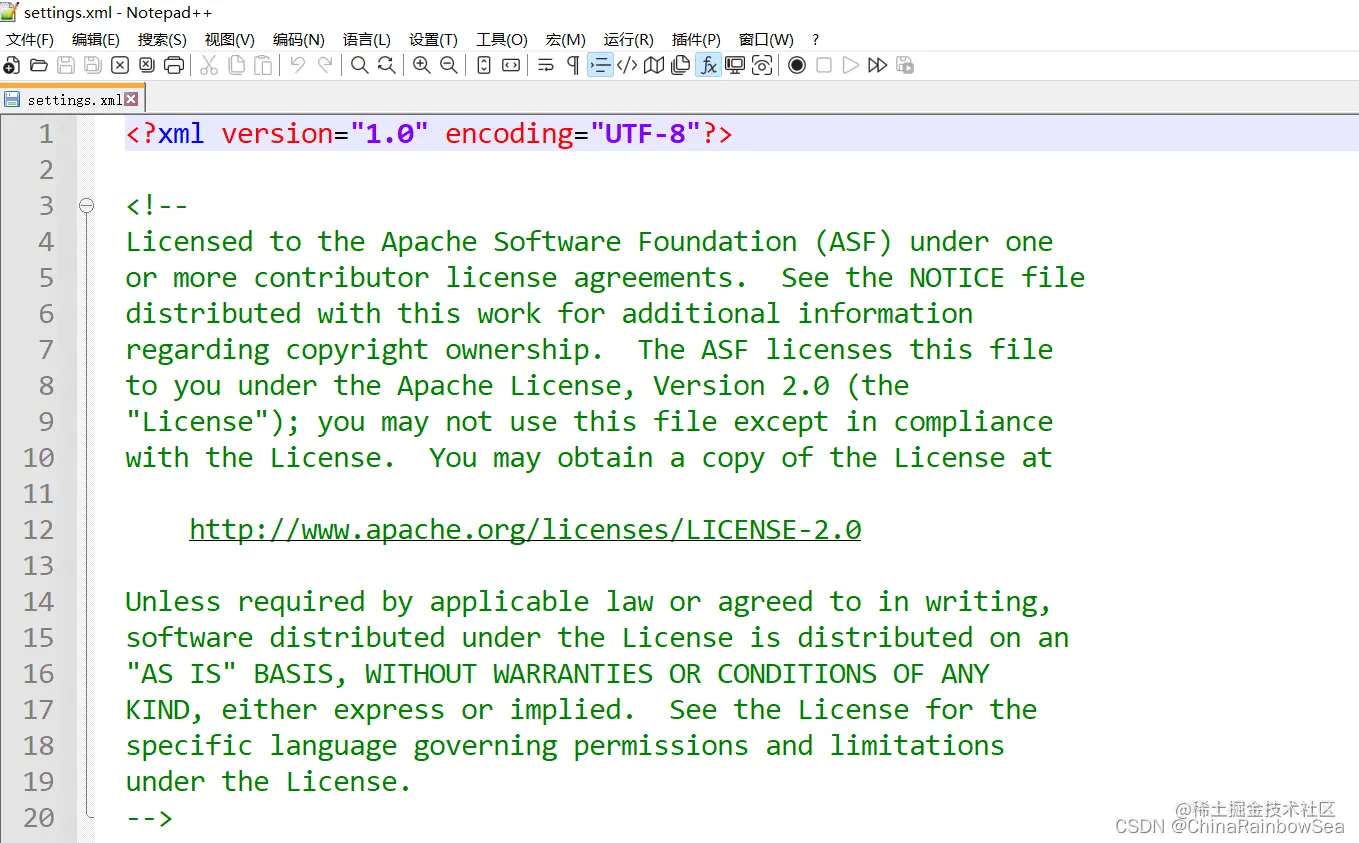Viewport: 1359px width, 843px height.
Task: Click the Save file toolbar icon
Action: pos(65,65)
